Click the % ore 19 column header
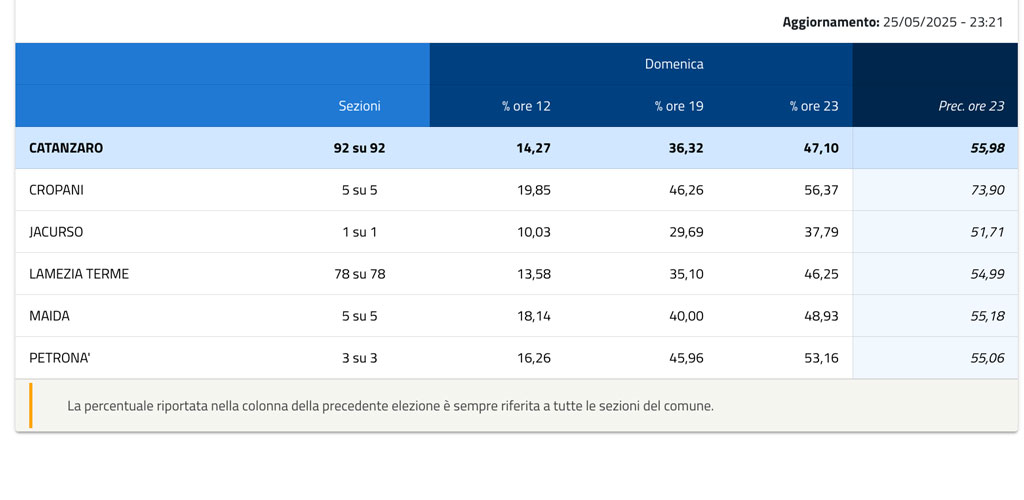 pyautogui.click(x=679, y=106)
